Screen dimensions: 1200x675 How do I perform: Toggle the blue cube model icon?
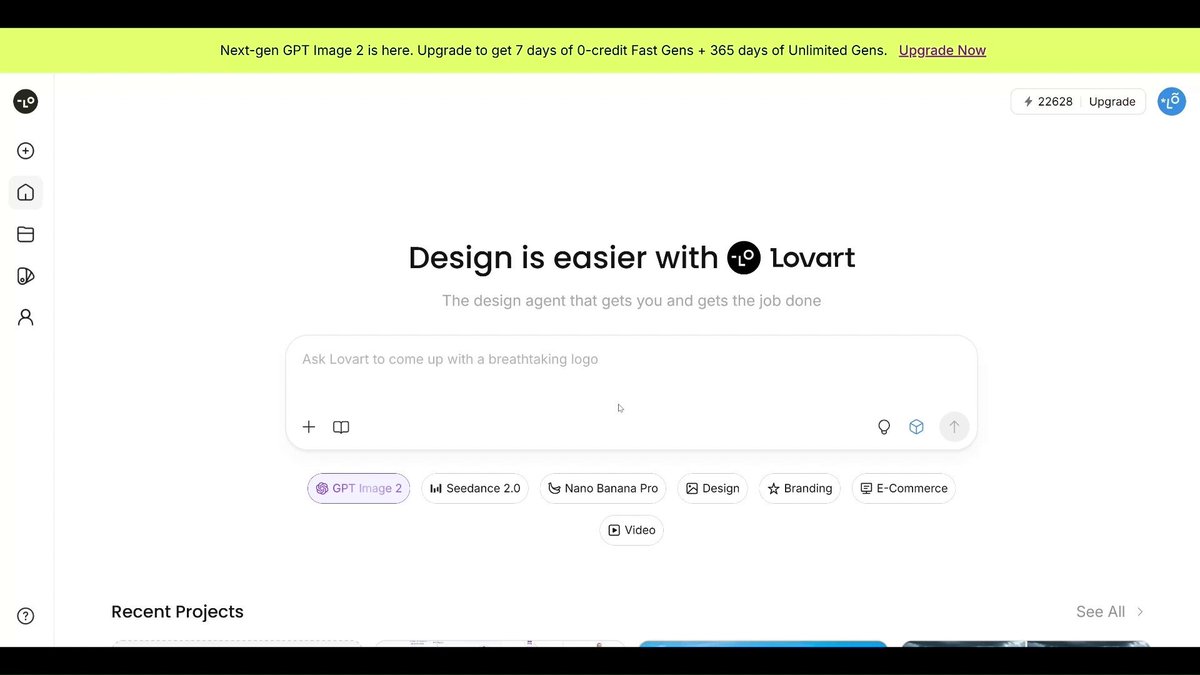[916, 427]
